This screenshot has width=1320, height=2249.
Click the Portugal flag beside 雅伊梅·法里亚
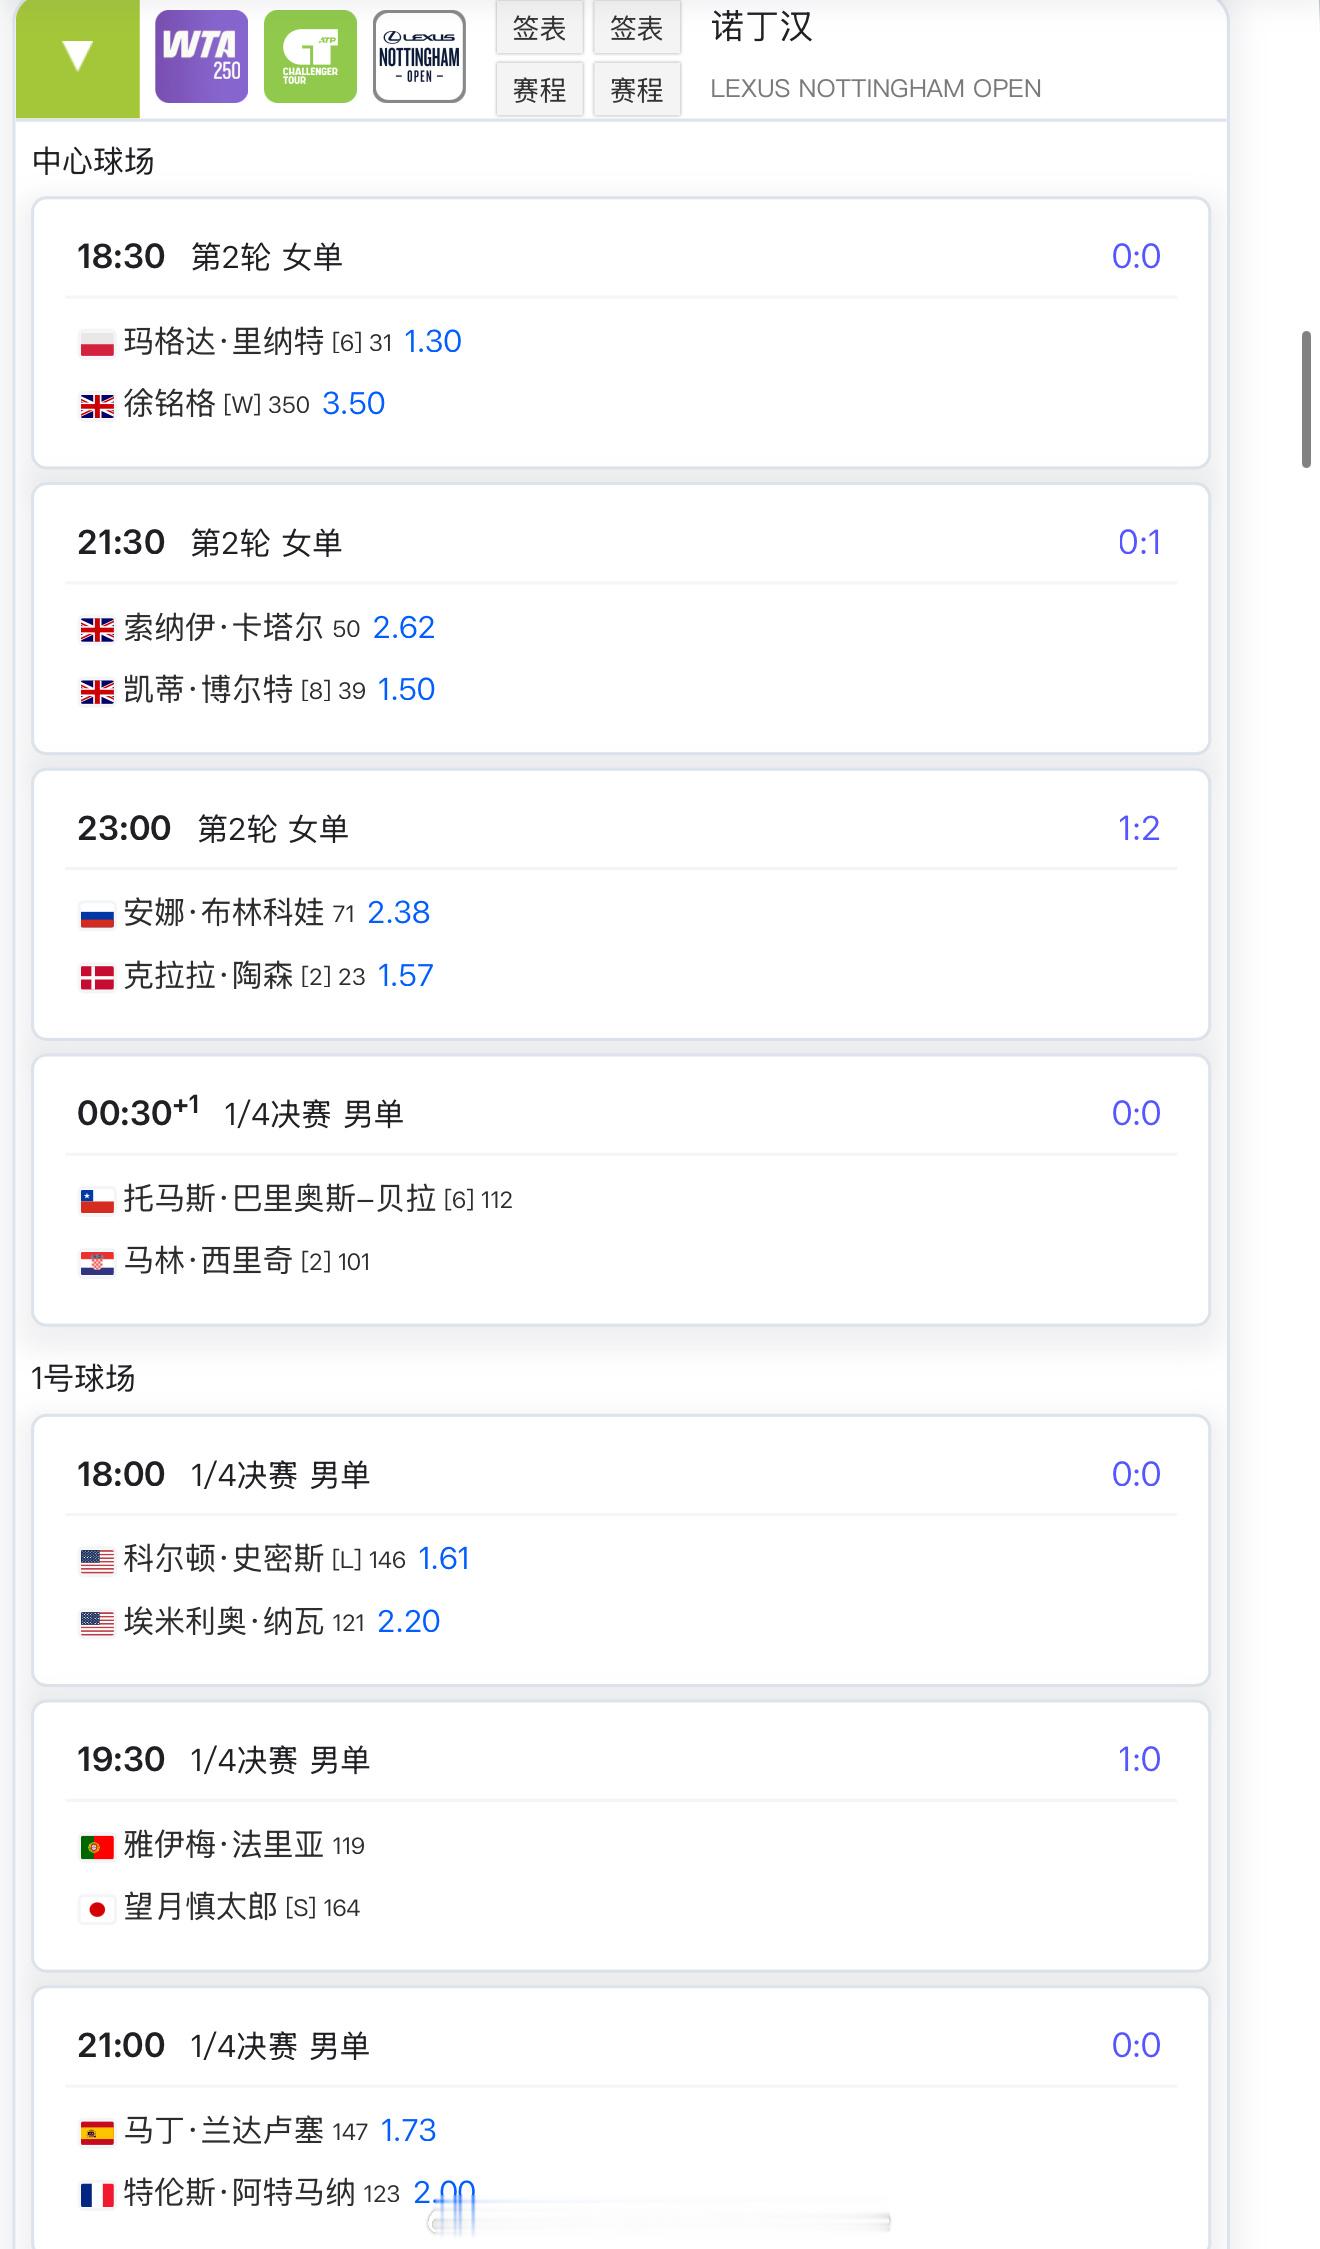pos(97,1846)
